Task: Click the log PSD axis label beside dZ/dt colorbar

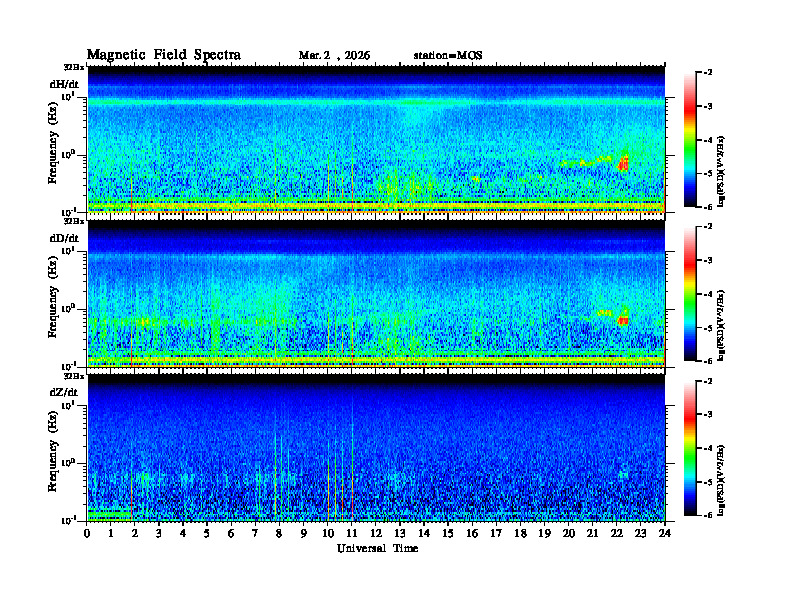Action: point(721,479)
